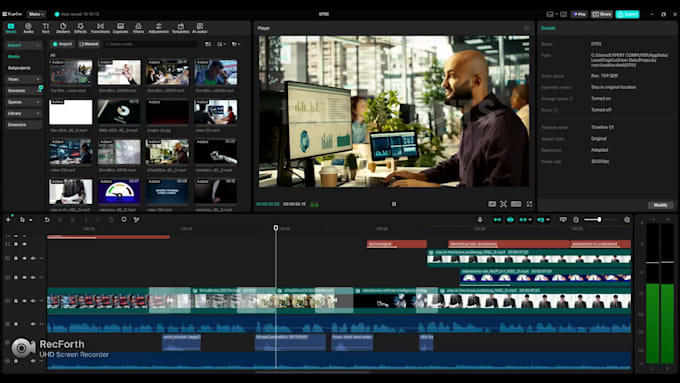Click the search media input field
Viewport: 680px width, 383px height.
(151, 44)
